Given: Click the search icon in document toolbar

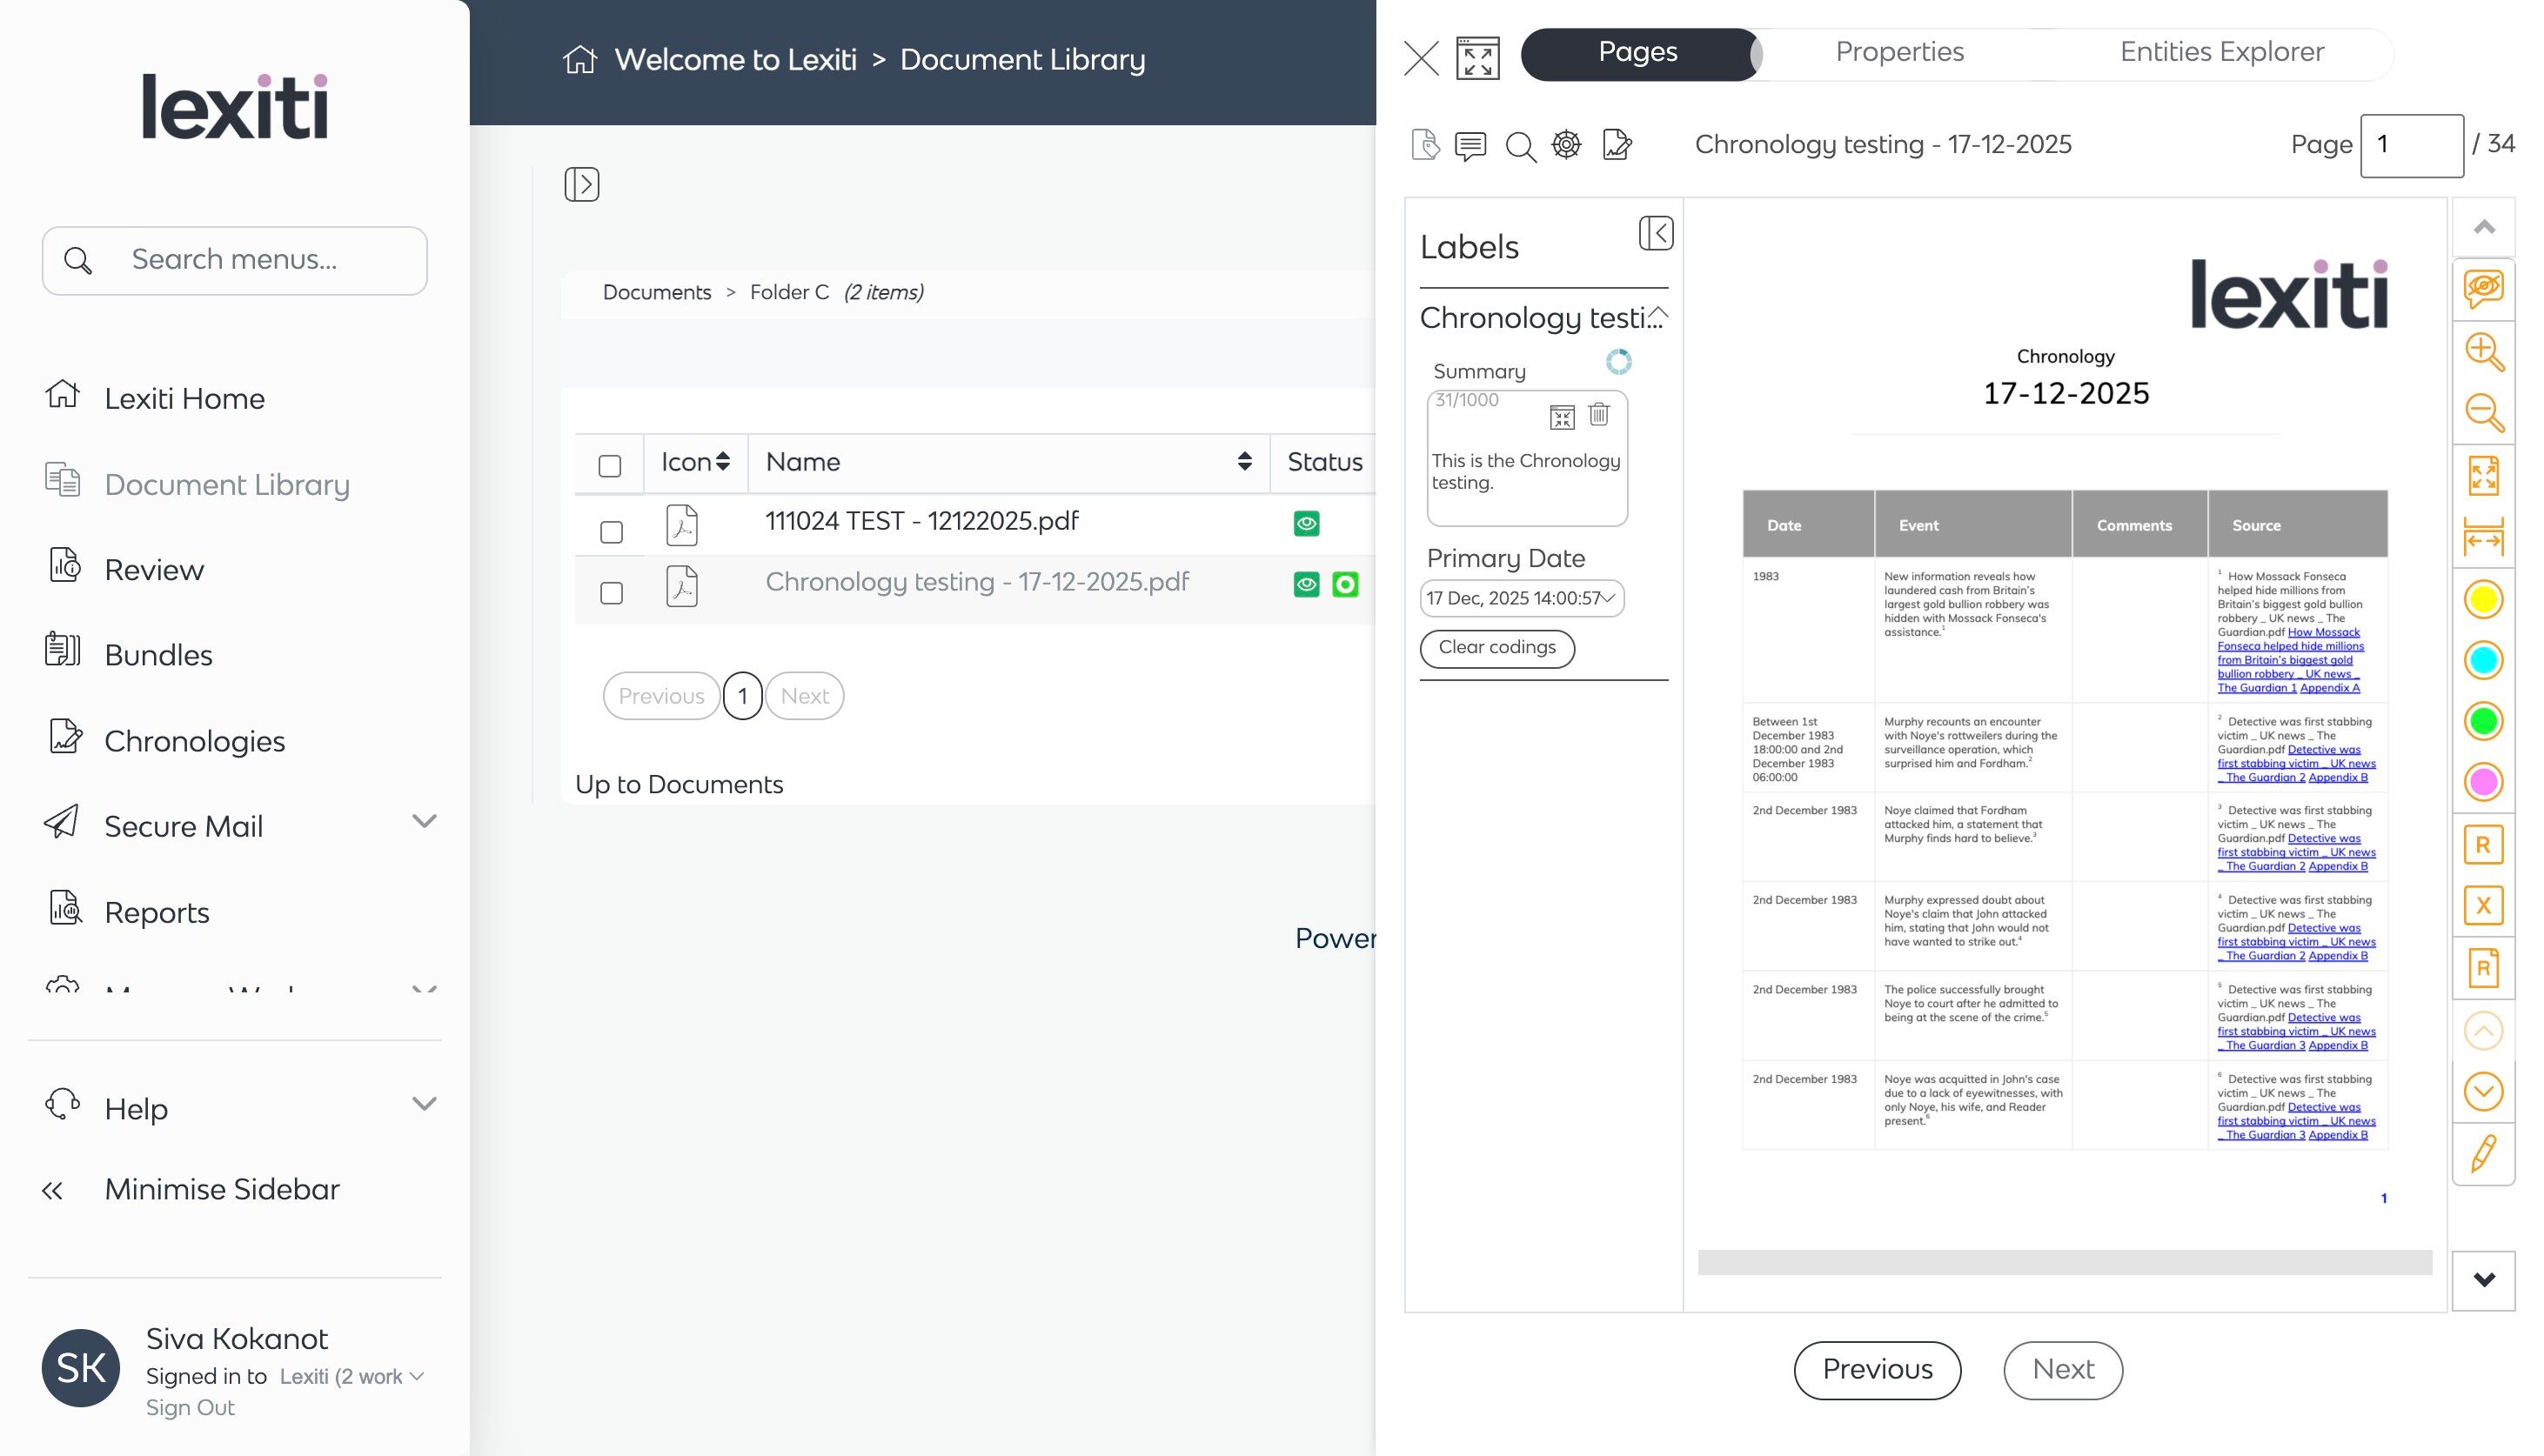Looking at the screenshot, I should click(x=1520, y=147).
